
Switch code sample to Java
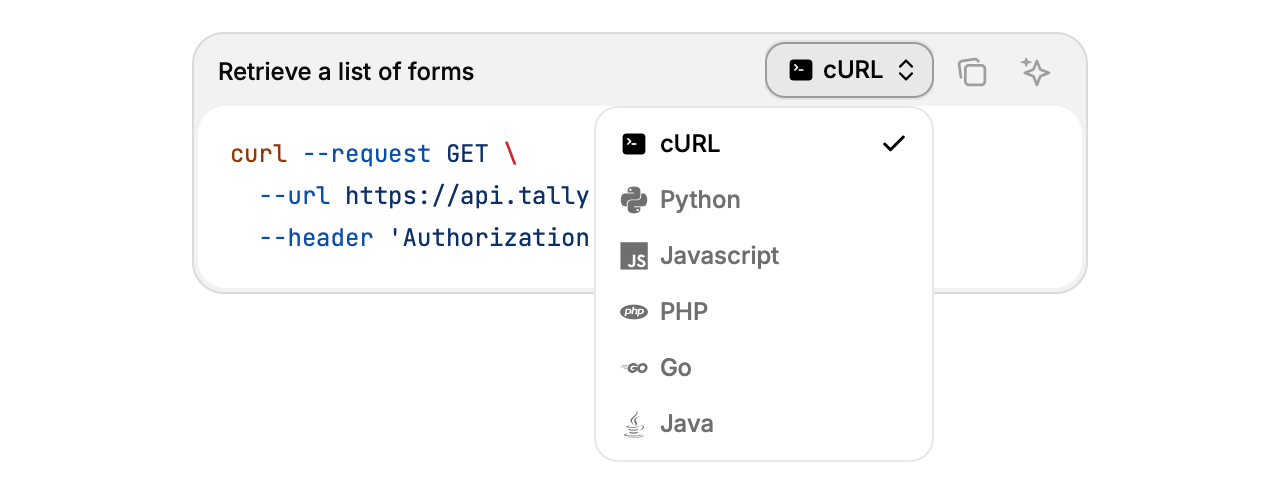pyautogui.click(x=764, y=424)
